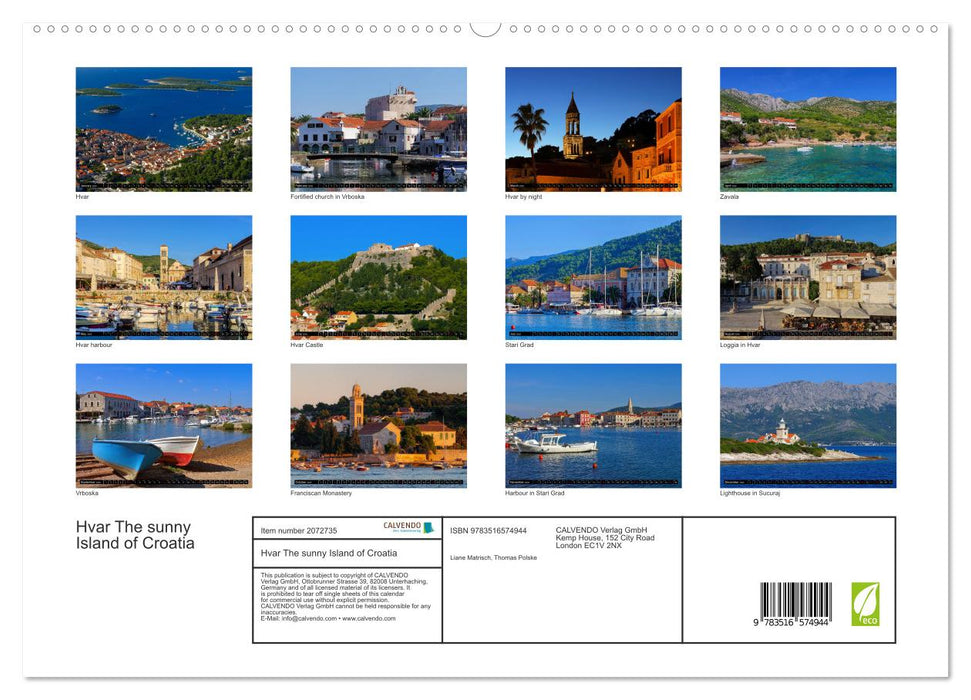Open the Stari Grad sailboats photo
The height and width of the screenshot is (700, 971).
(x=593, y=276)
